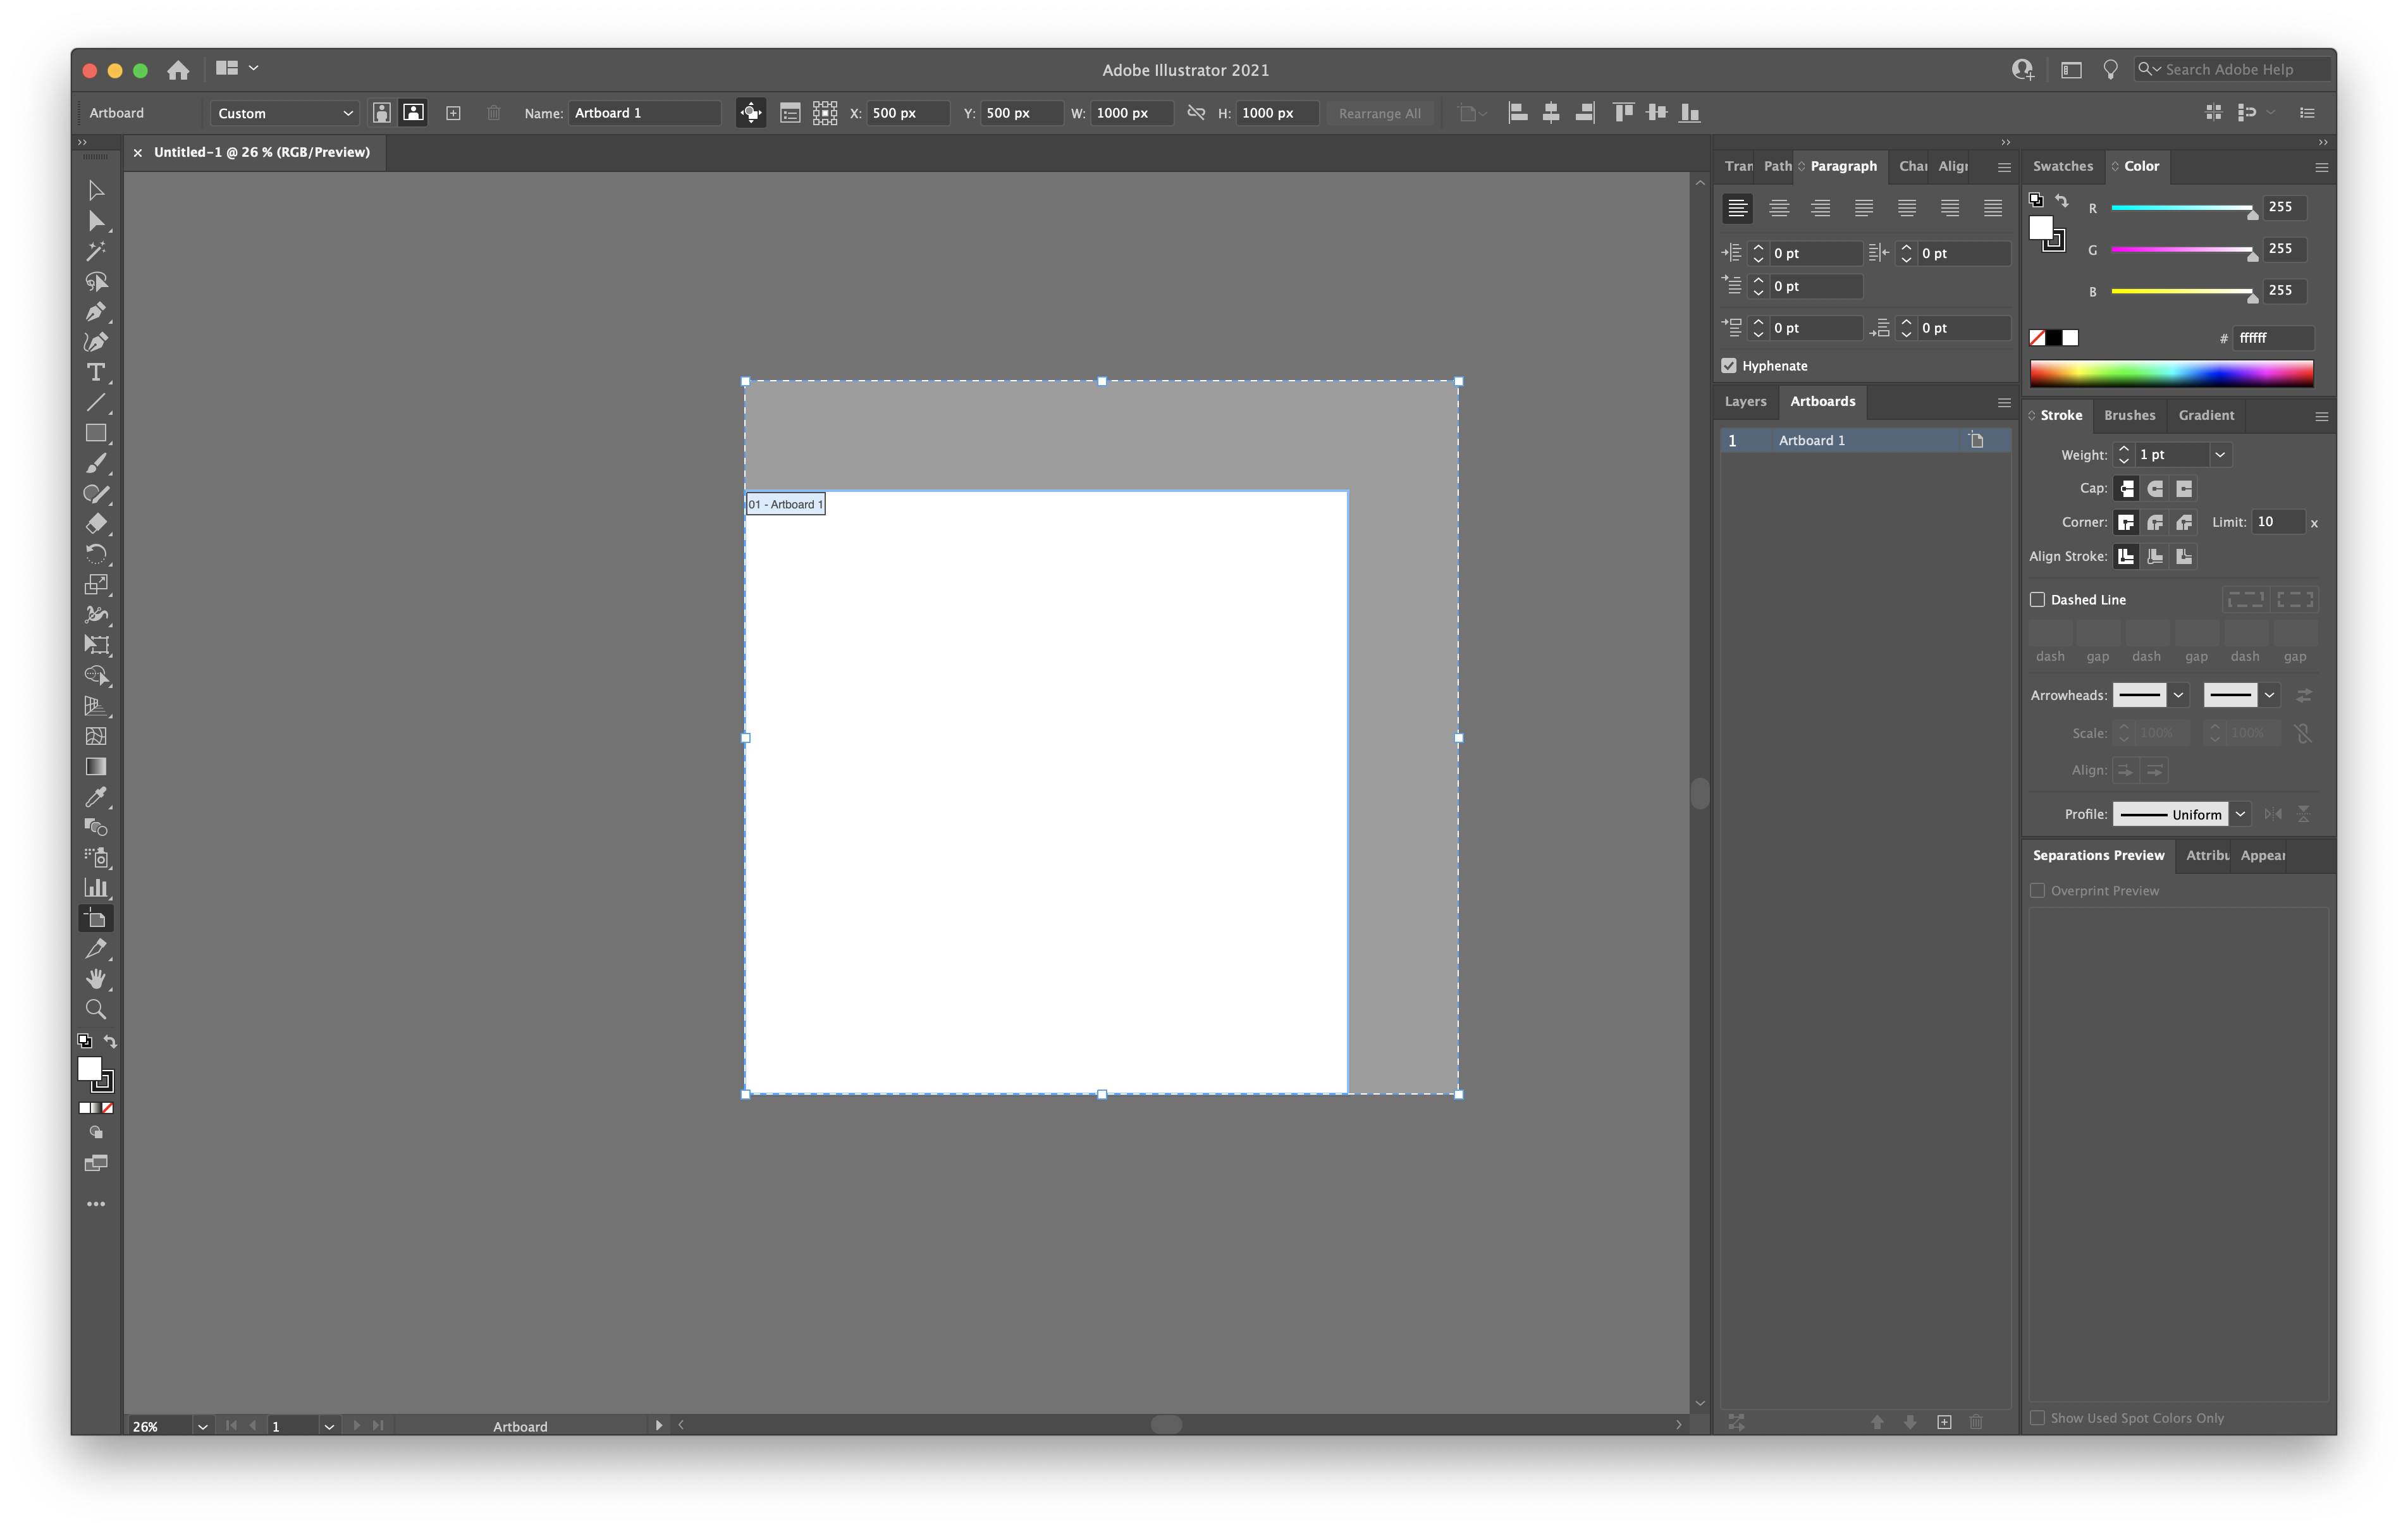Screen dimensions: 2408x1529
Task: Open the artboard navigation number dropdown
Action: [x=329, y=1426]
